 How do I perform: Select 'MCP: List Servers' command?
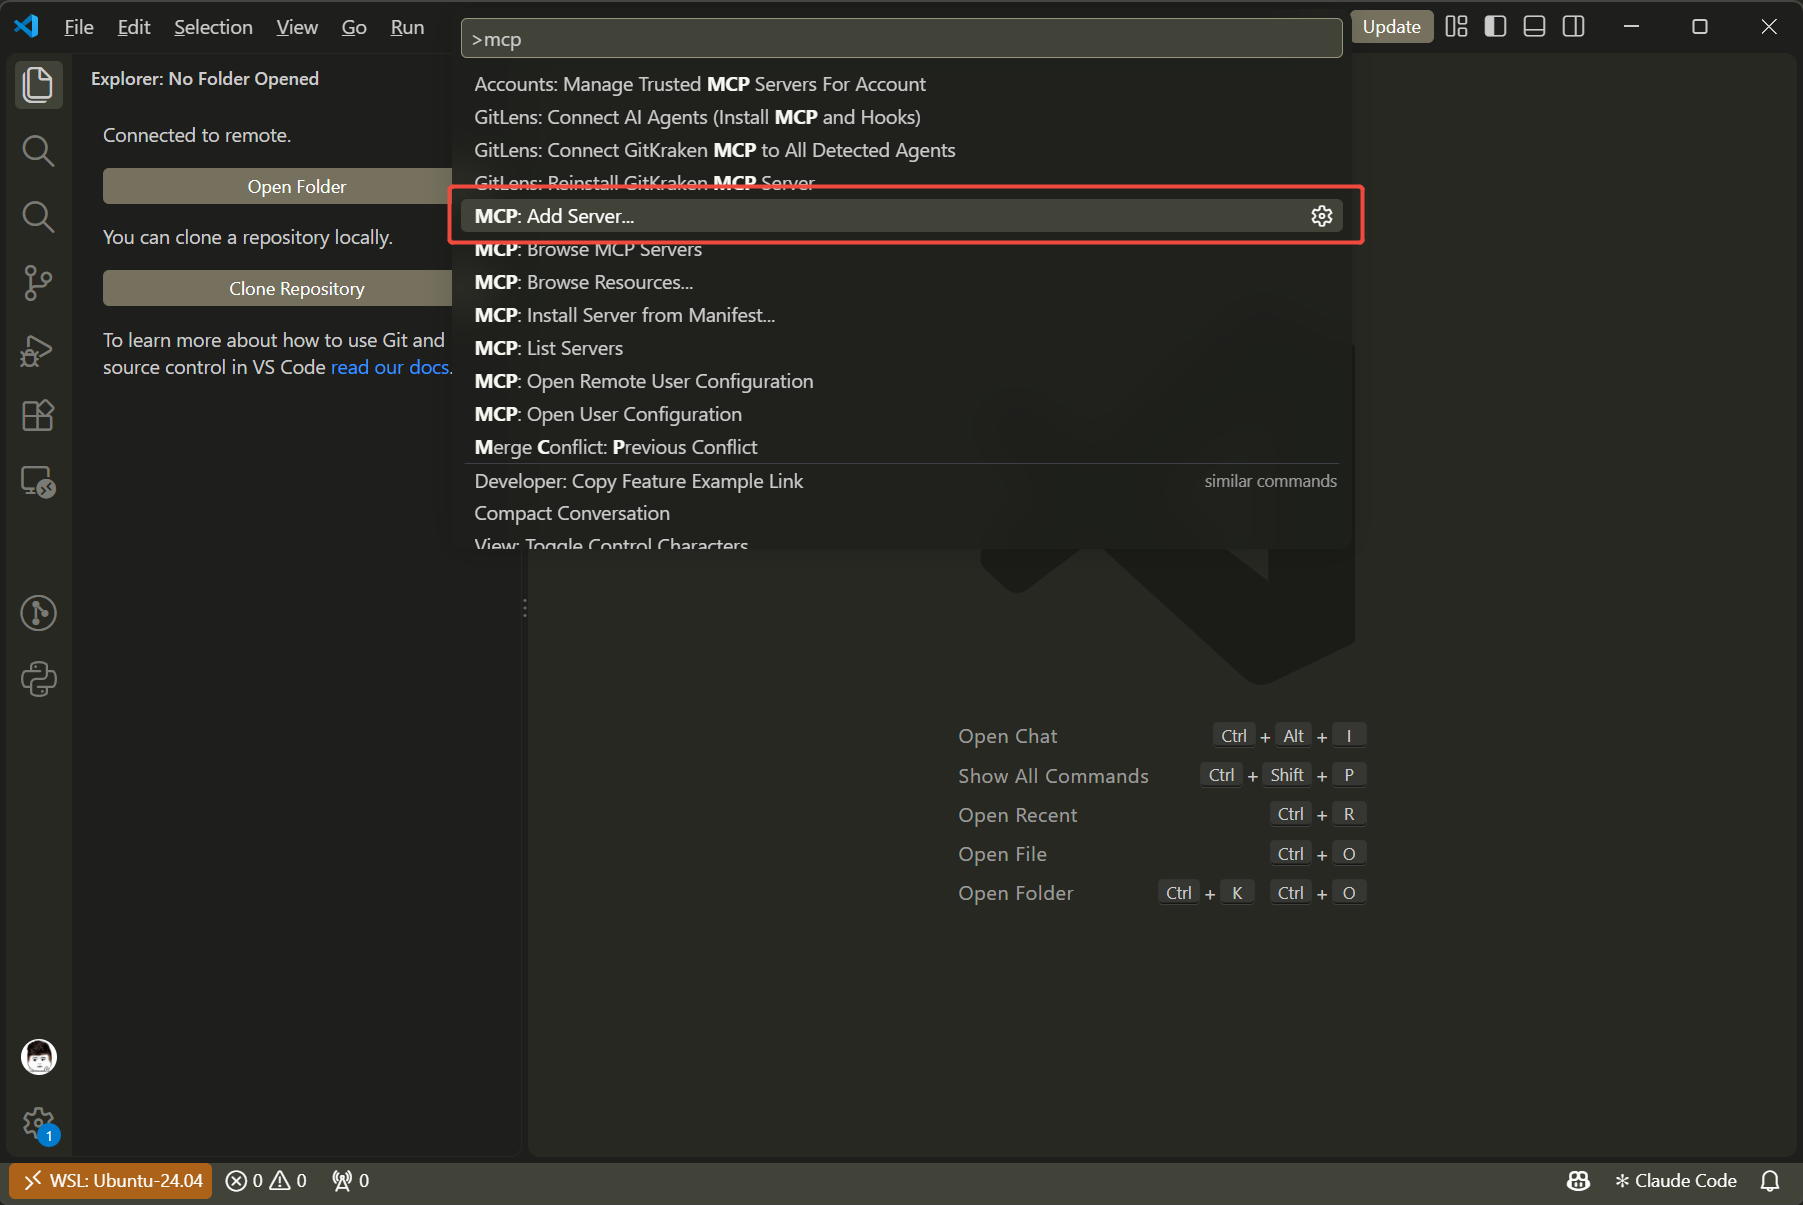pos(901,348)
